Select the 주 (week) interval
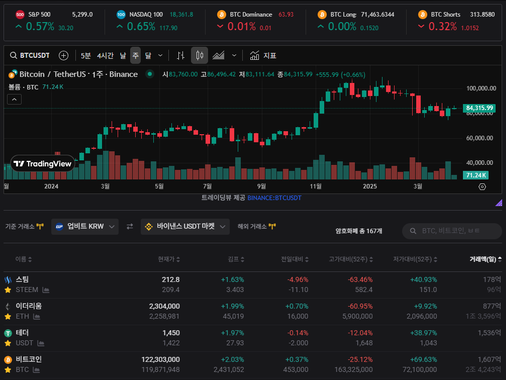 click(135, 55)
